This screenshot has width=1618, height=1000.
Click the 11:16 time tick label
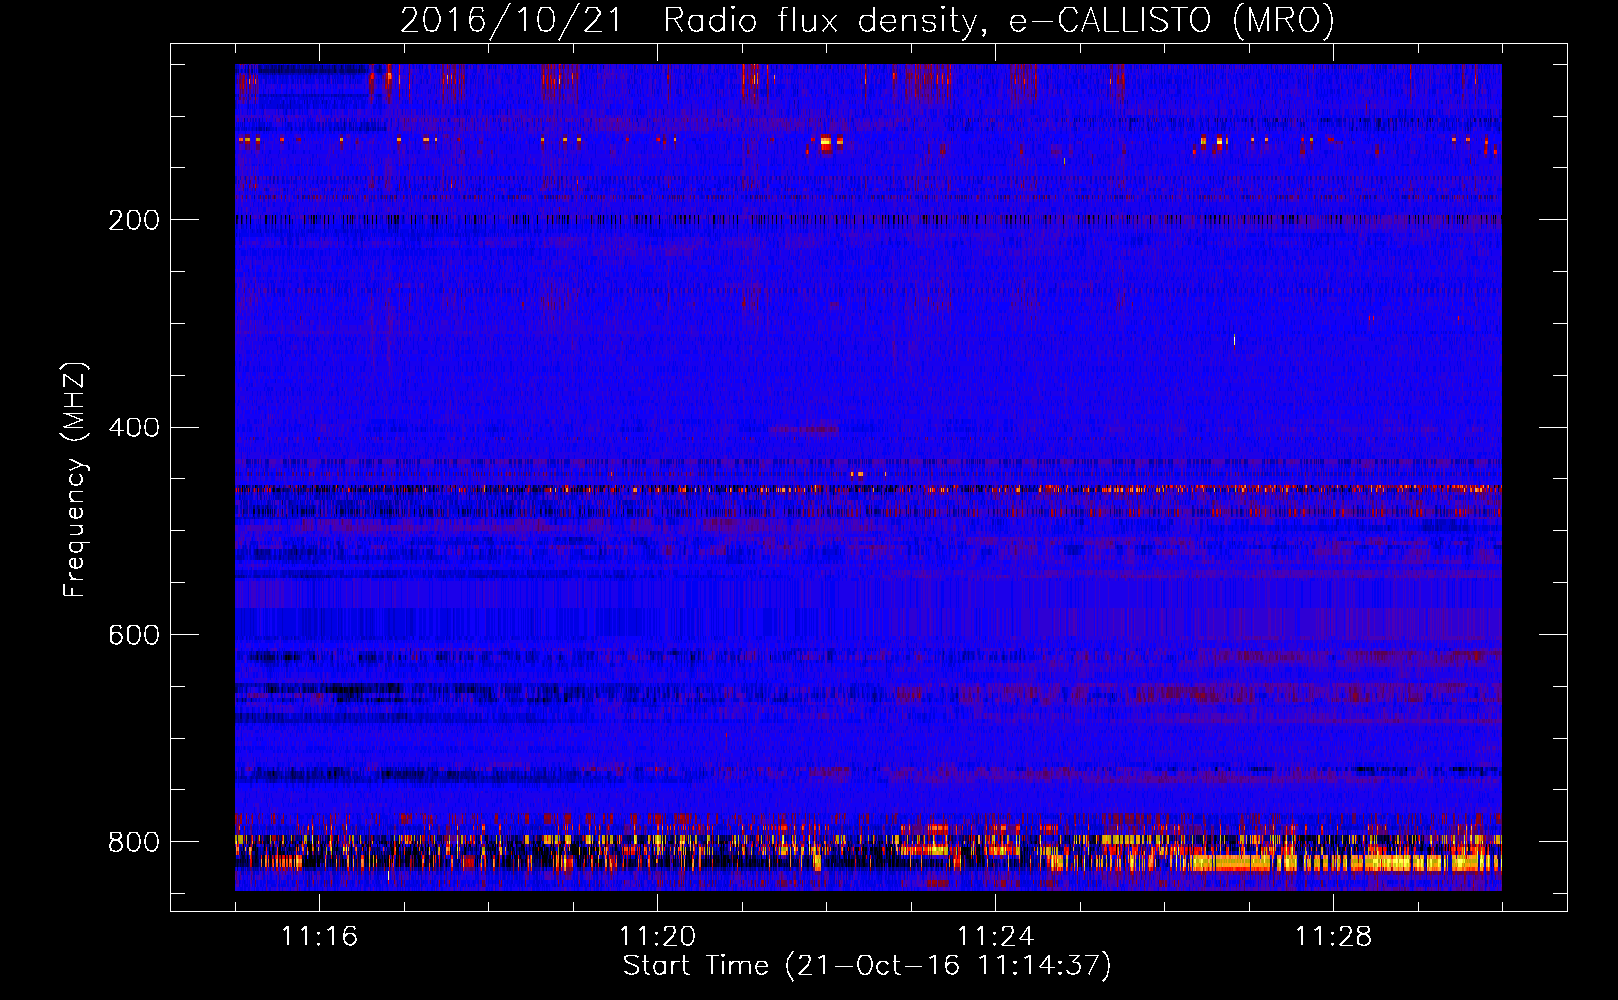(x=320, y=936)
